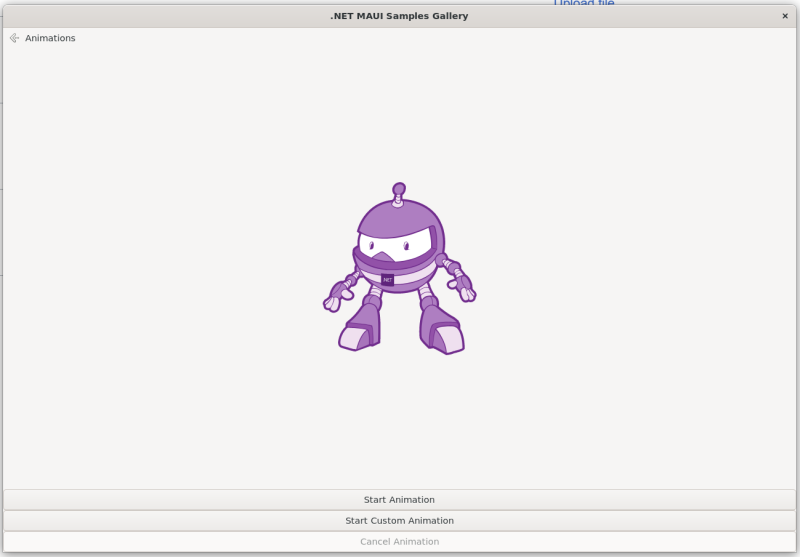Click the Start Animation button
The image size is (800, 557).
[x=399, y=500]
